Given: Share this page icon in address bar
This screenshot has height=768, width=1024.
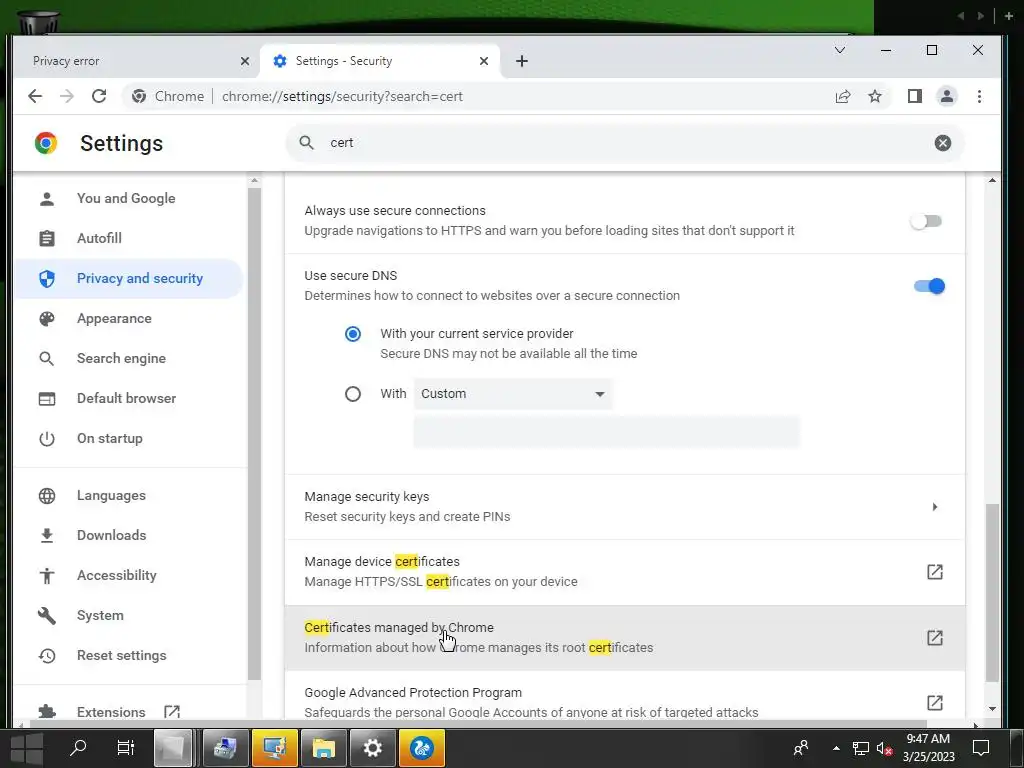Looking at the screenshot, I should pyautogui.click(x=843, y=97).
